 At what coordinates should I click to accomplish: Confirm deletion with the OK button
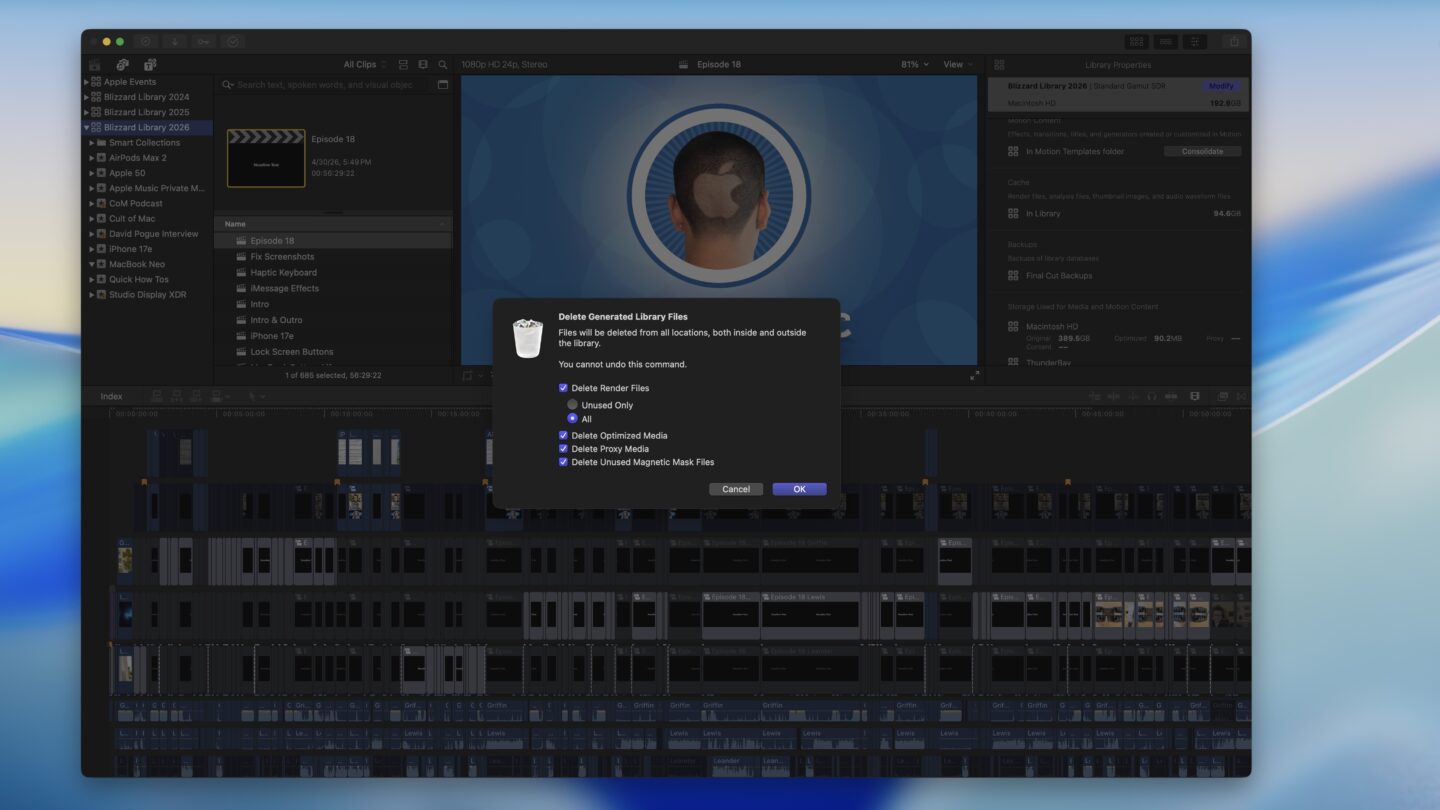point(799,489)
